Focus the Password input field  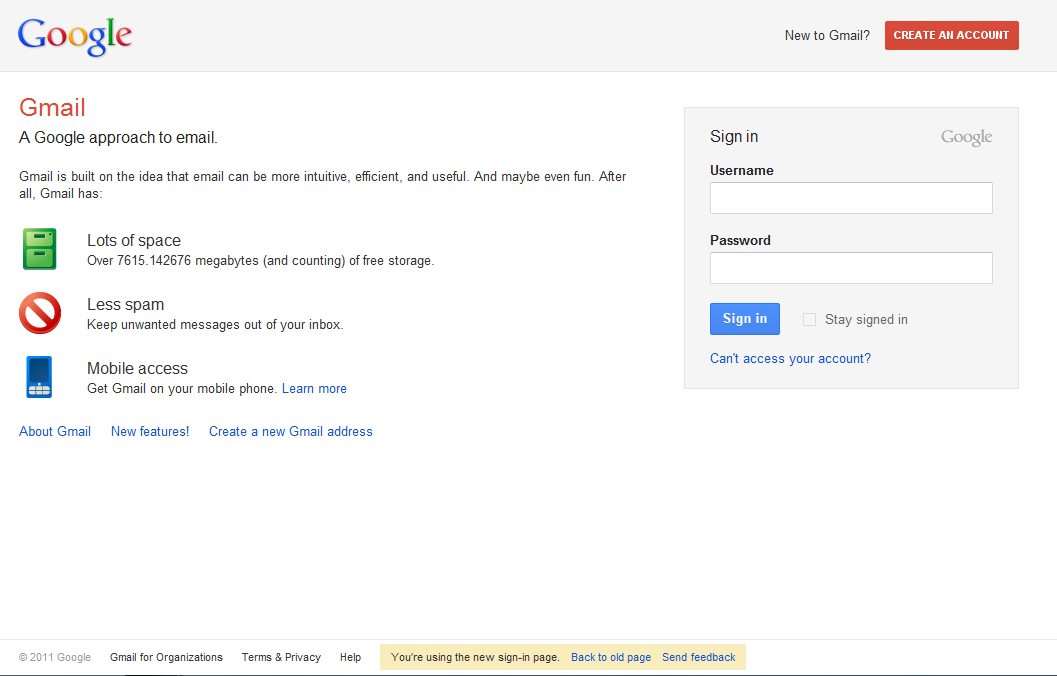pyautogui.click(x=851, y=268)
